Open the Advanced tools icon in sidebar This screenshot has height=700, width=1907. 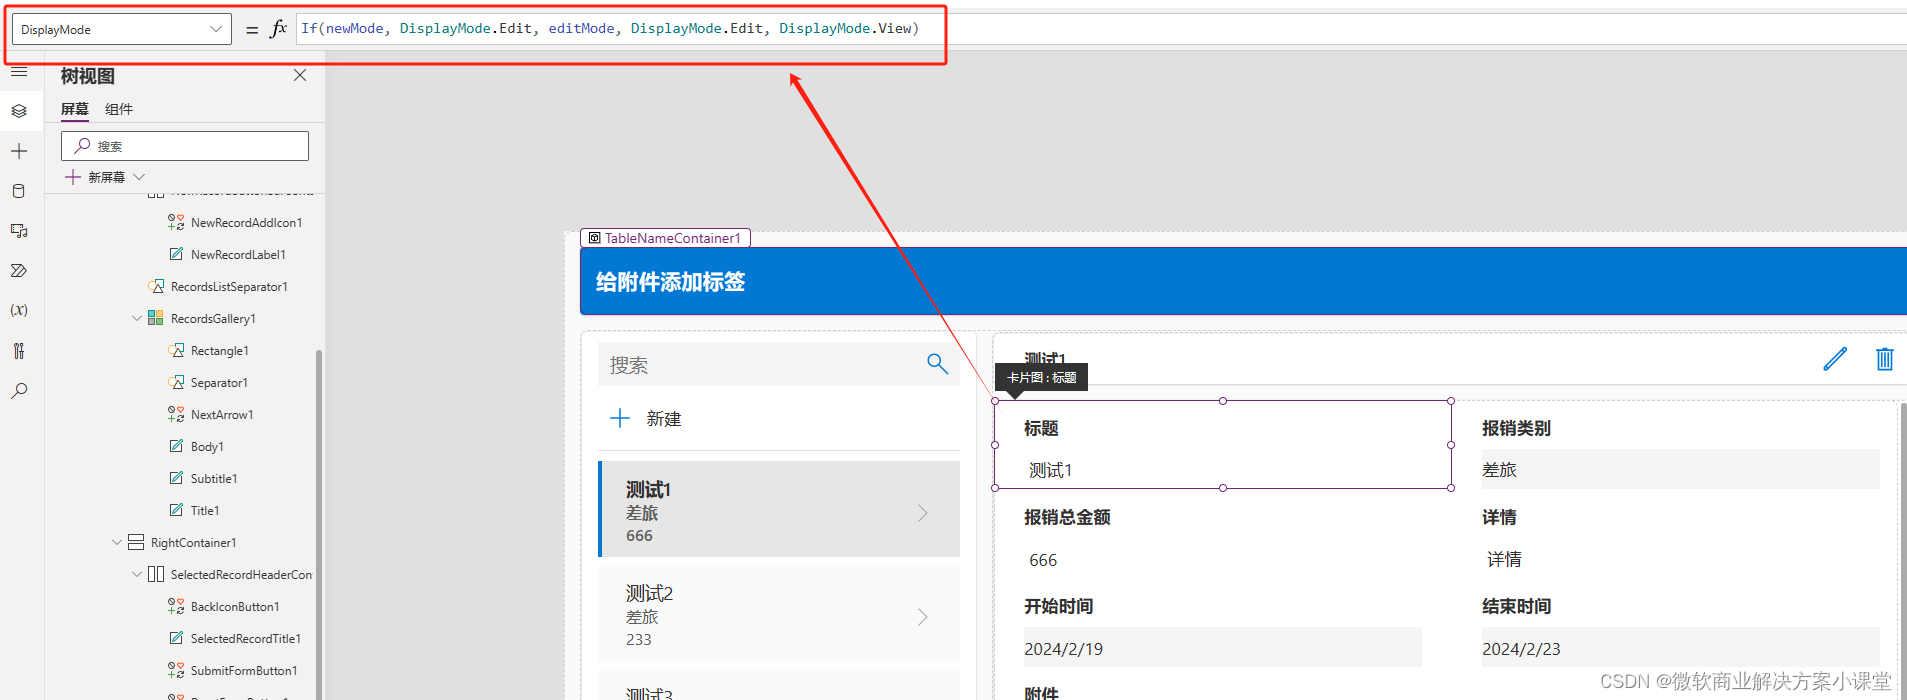tap(19, 351)
